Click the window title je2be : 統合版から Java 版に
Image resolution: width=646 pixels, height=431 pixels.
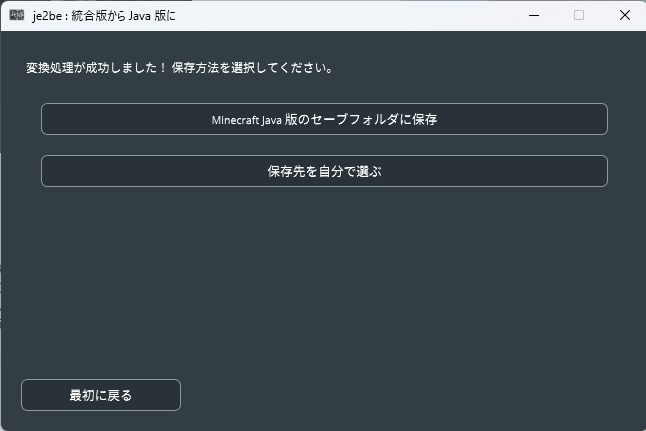(x=104, y=16)
